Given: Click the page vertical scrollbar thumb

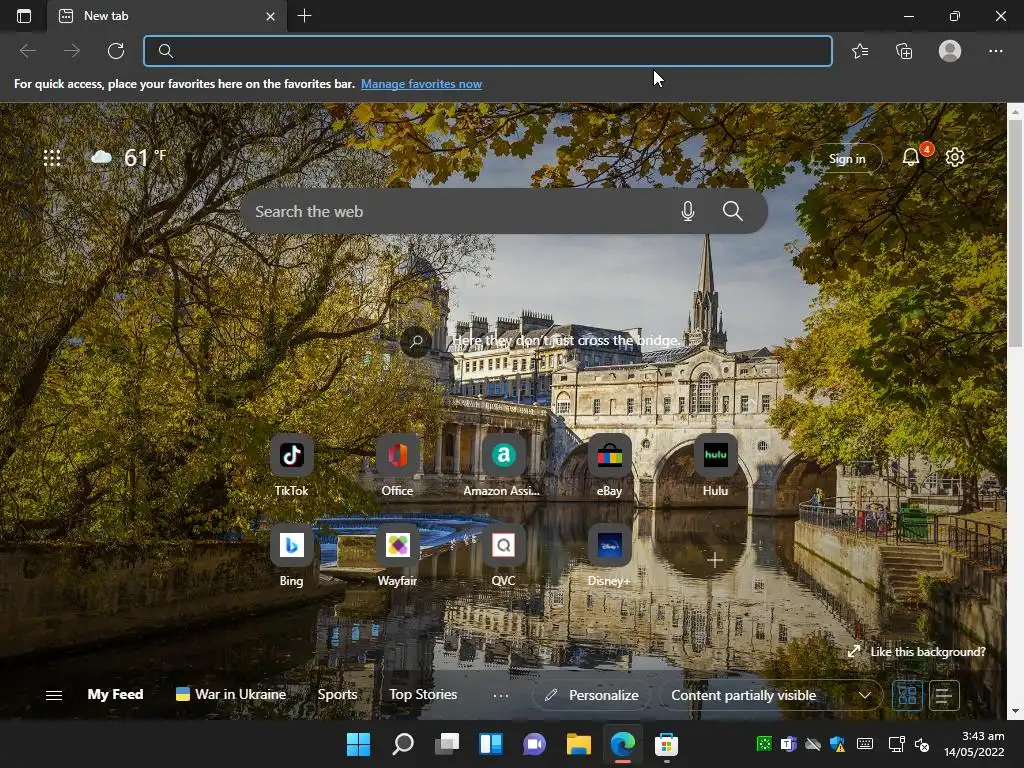Looking at the screenshot, I should click(x=1016, y=235).
